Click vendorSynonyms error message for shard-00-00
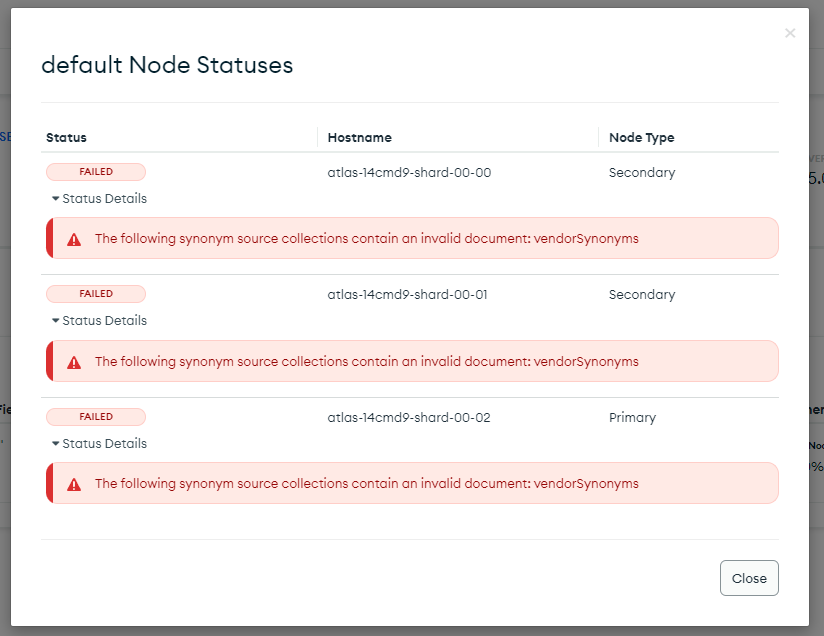This screenshot has width=824, height=636. click(366, 239)
